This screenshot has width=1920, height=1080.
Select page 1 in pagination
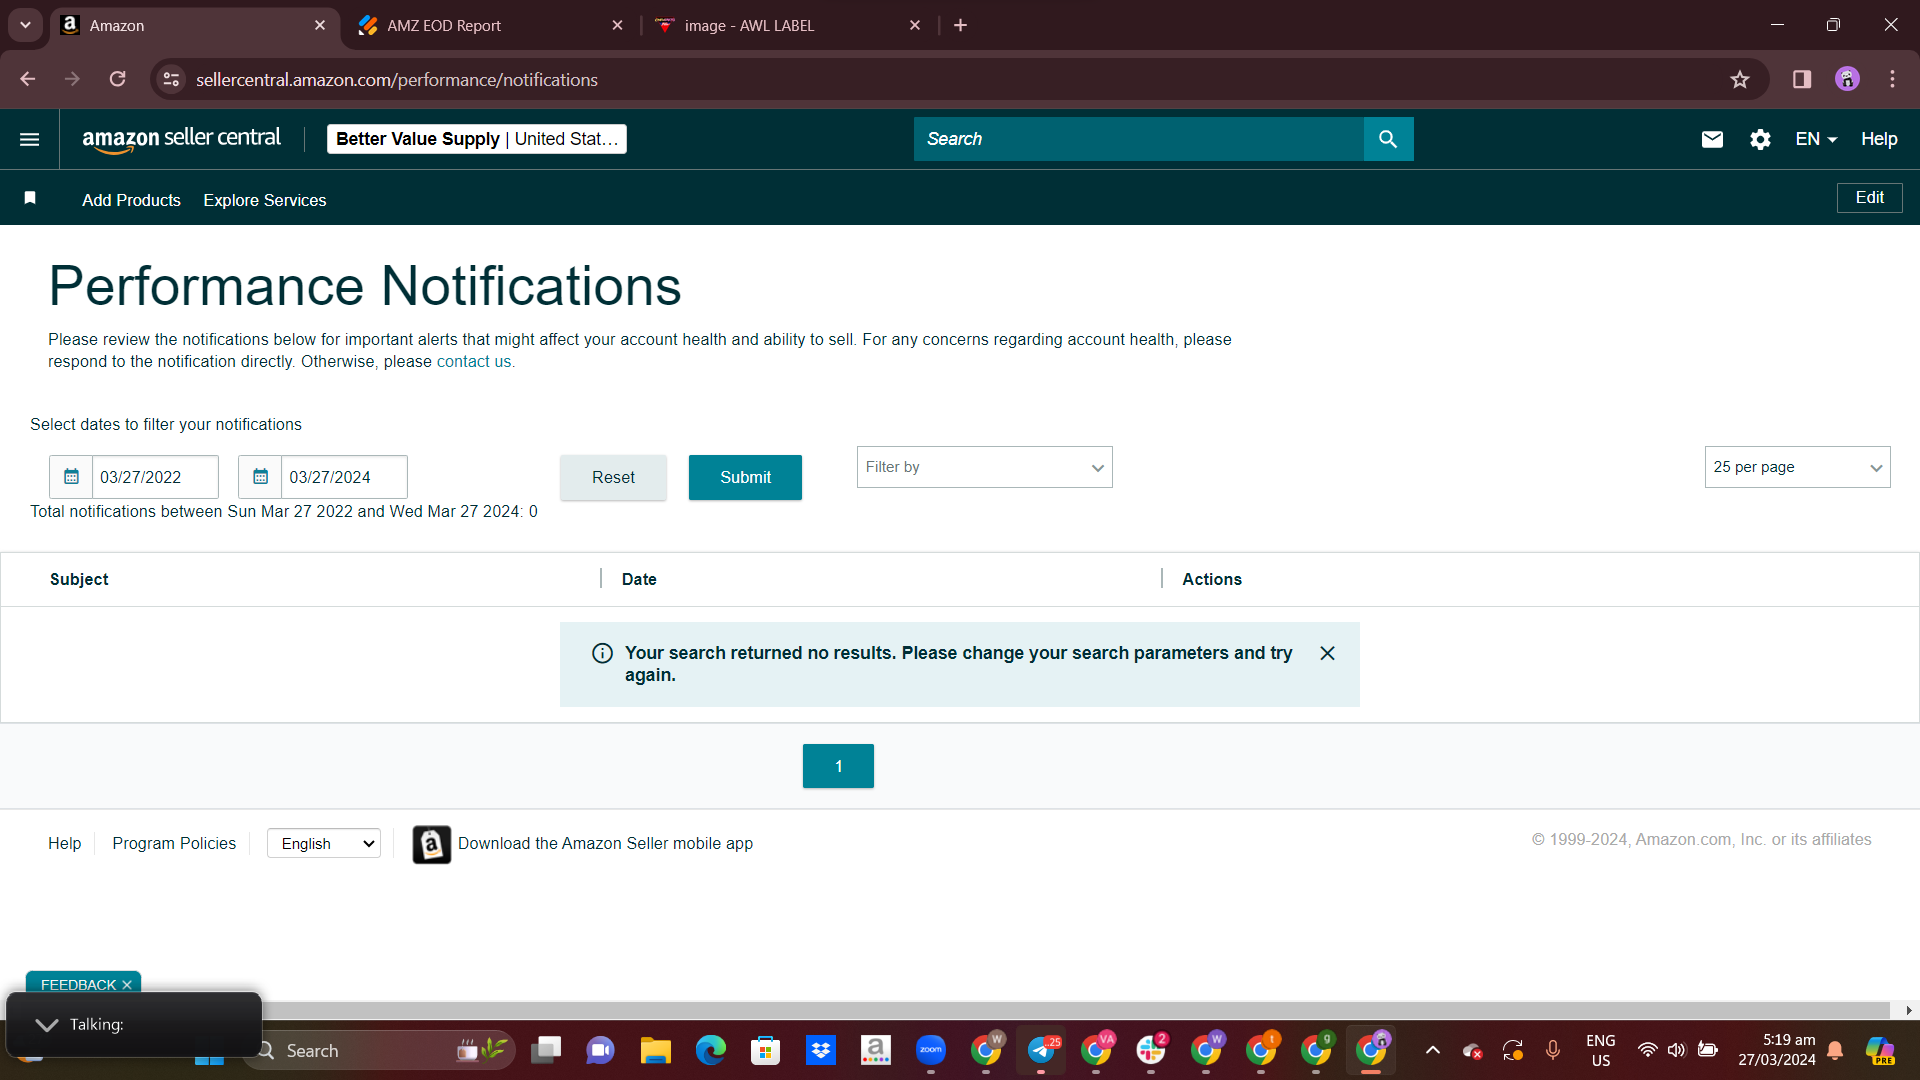click(838, 766)
